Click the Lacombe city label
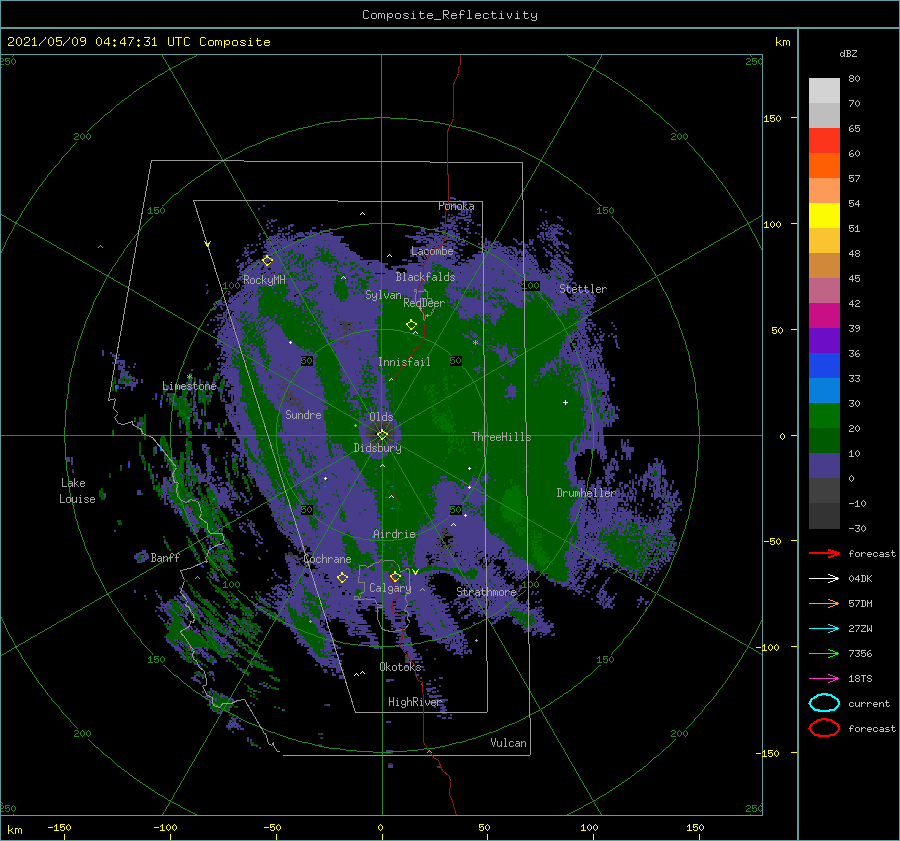This screenshot has width=900, height=841. pos(432,251)
